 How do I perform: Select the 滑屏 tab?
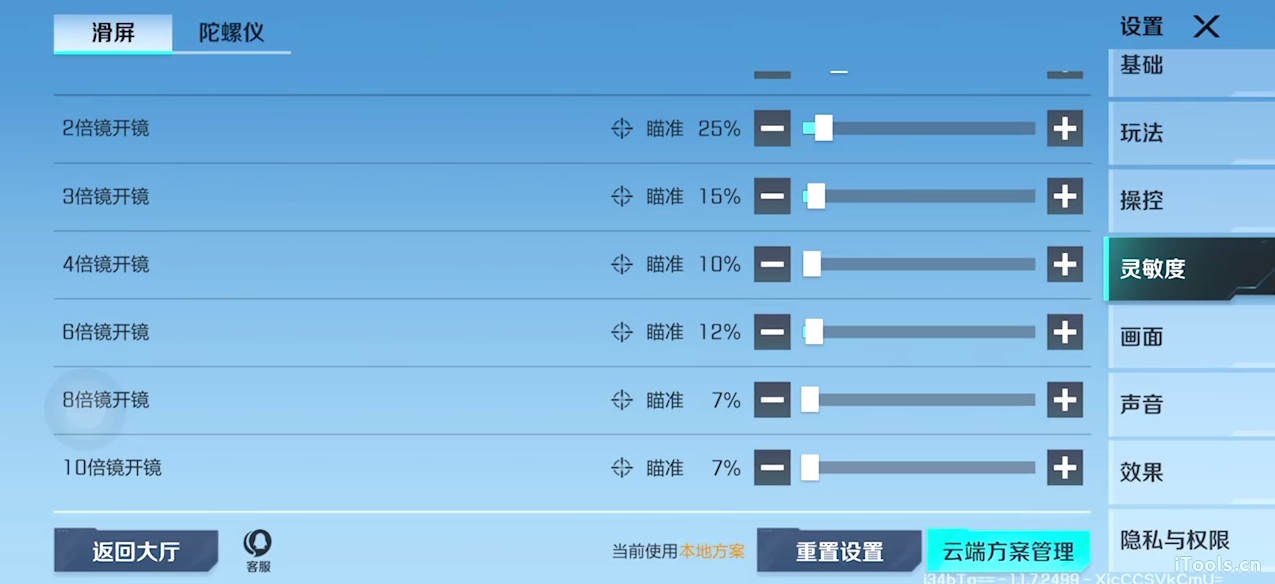[x=113, y=32]
